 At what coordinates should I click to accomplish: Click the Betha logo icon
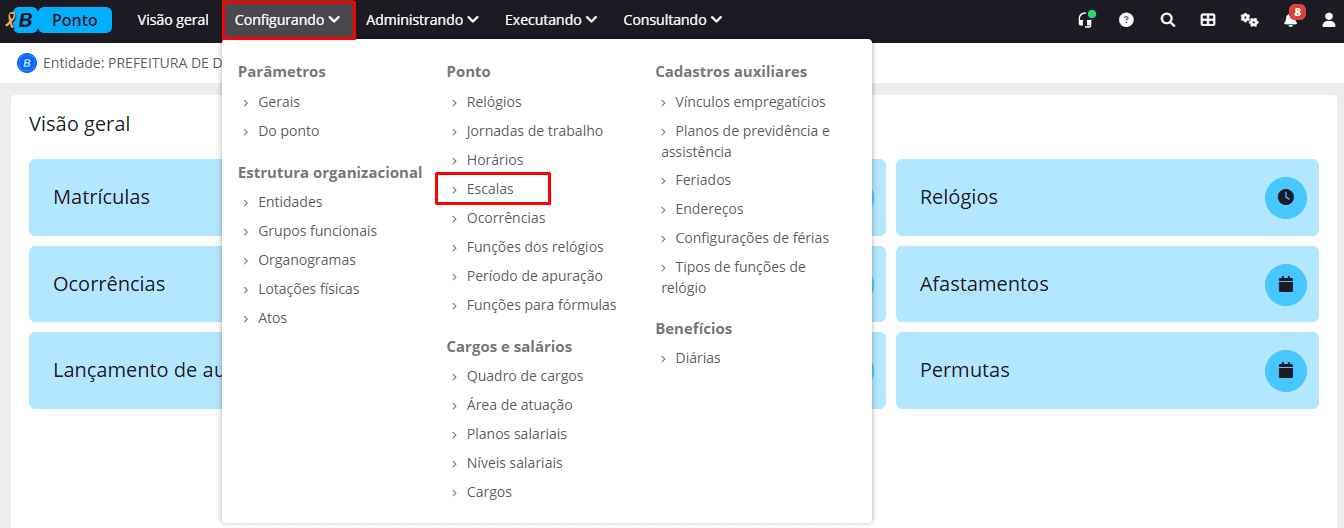click(x=20, y=20)
